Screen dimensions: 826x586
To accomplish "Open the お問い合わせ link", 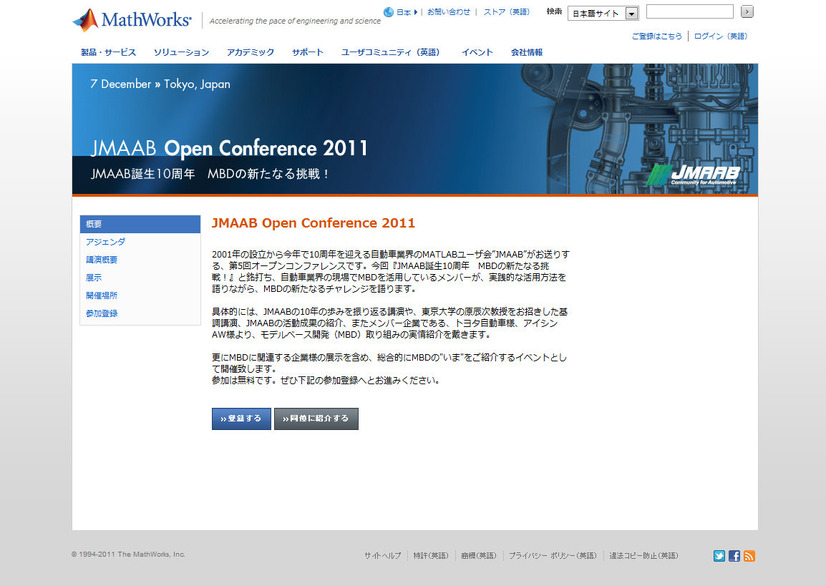I will coord(448,12).
